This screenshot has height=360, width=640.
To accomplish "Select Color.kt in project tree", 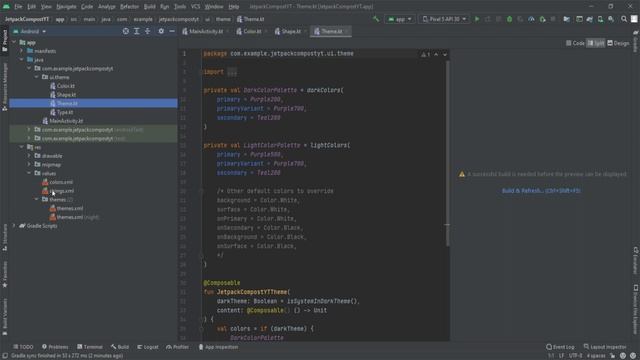I will [66, 86].
